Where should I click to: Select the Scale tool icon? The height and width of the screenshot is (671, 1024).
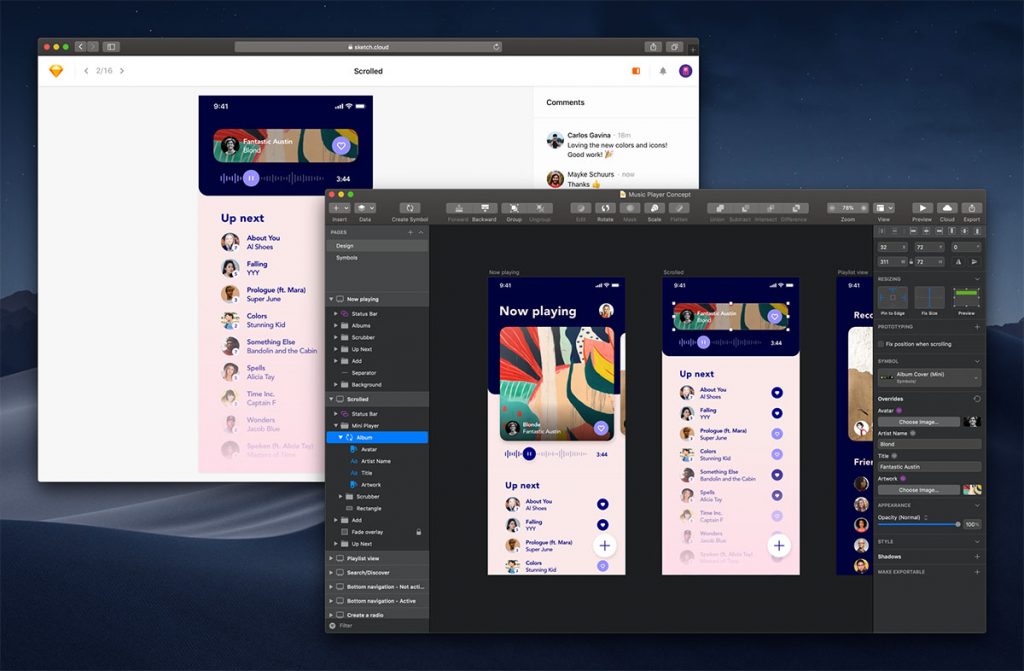click(x=654, y=208)
